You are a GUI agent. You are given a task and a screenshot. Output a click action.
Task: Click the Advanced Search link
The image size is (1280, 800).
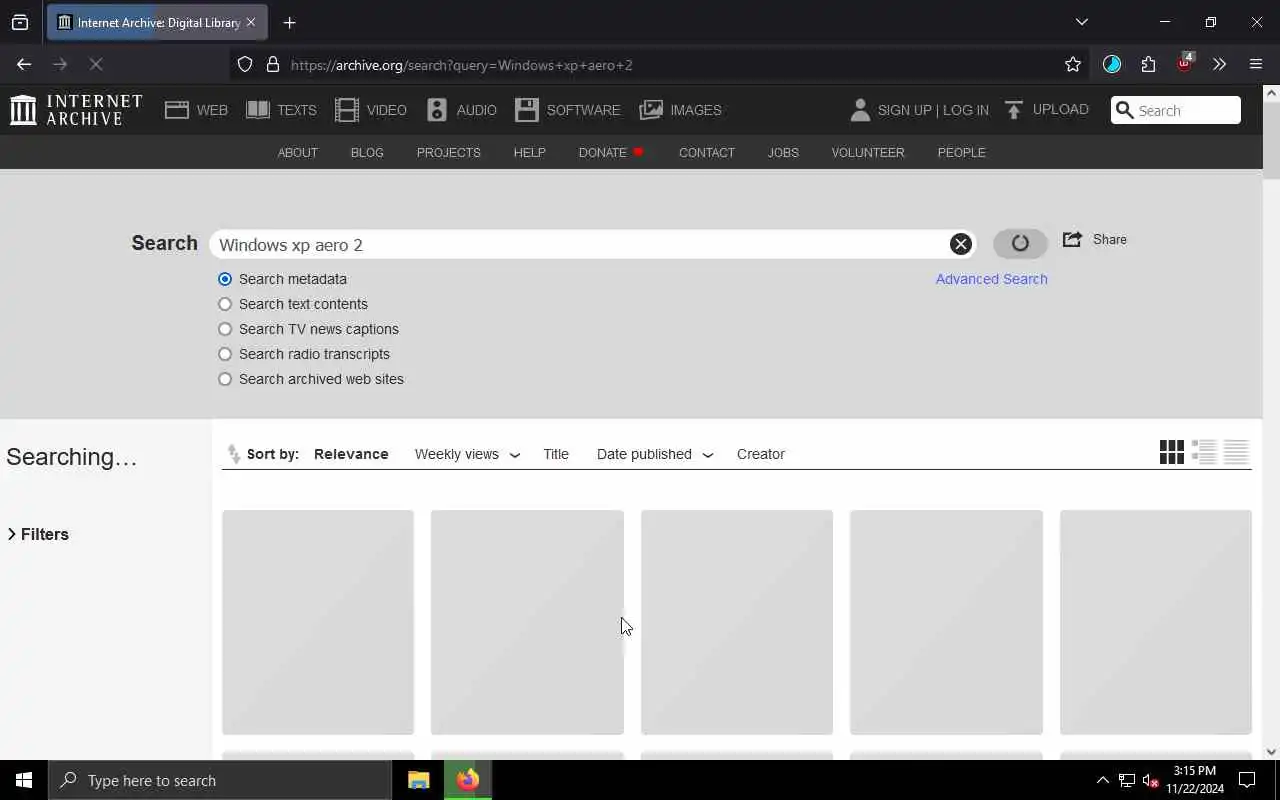click(x=991, y=279)
